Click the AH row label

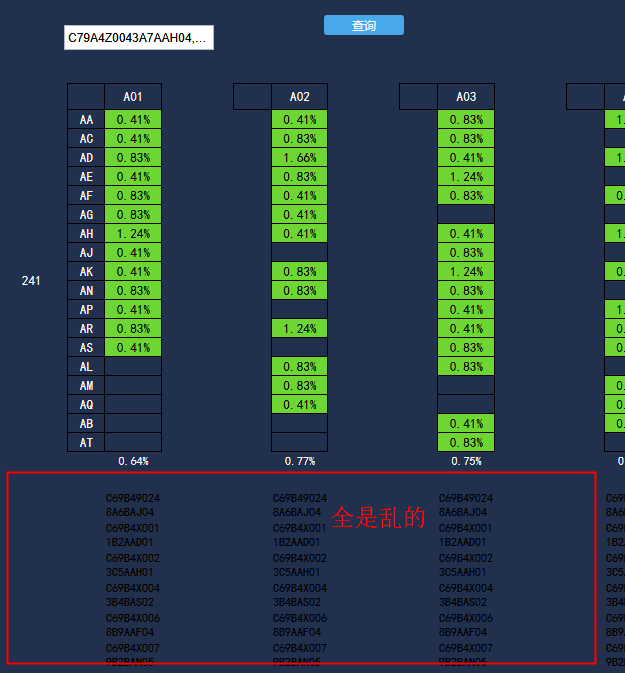tap(86, 233)
